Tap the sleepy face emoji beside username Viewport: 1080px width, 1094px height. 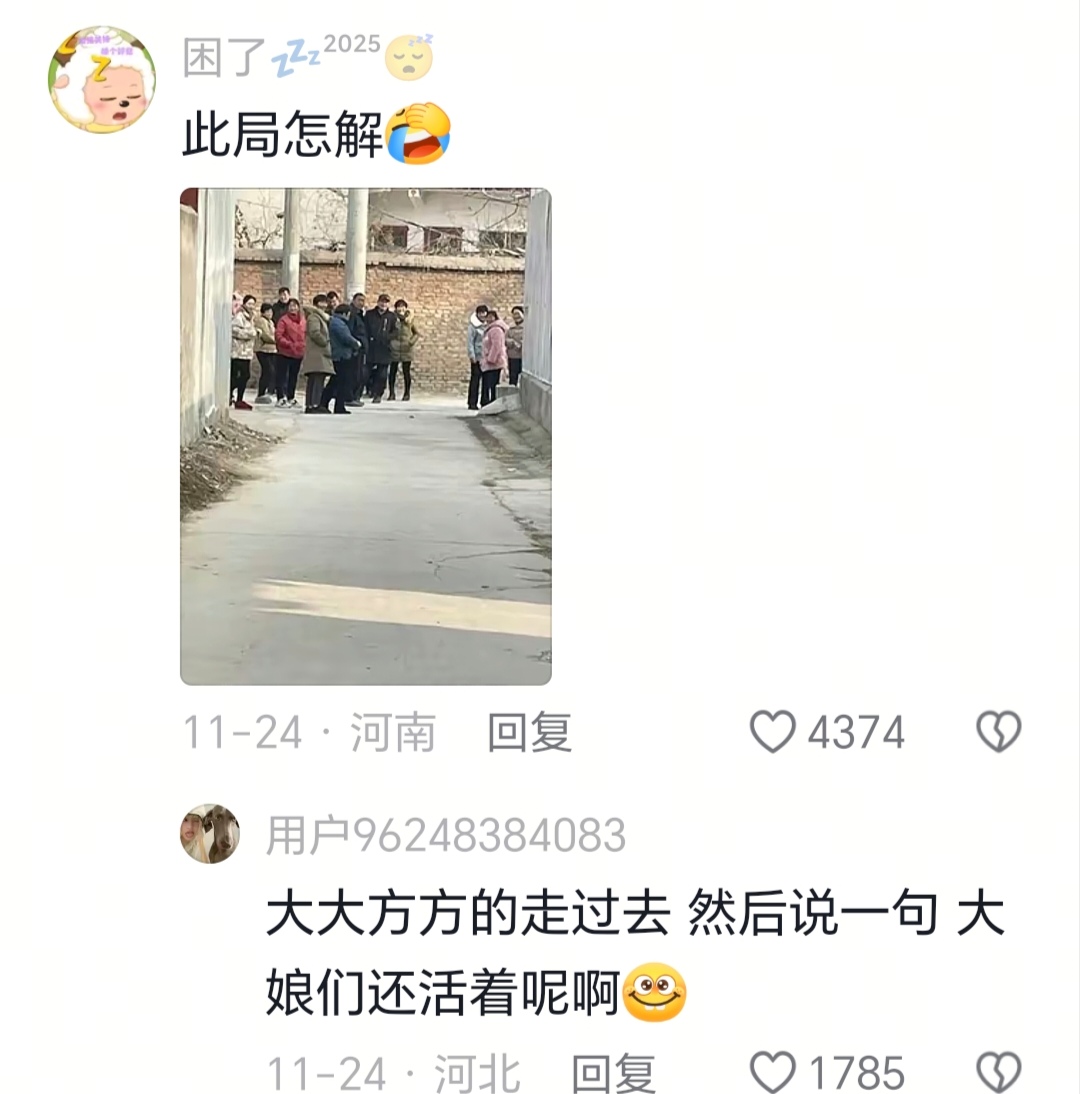click(409, 56)
